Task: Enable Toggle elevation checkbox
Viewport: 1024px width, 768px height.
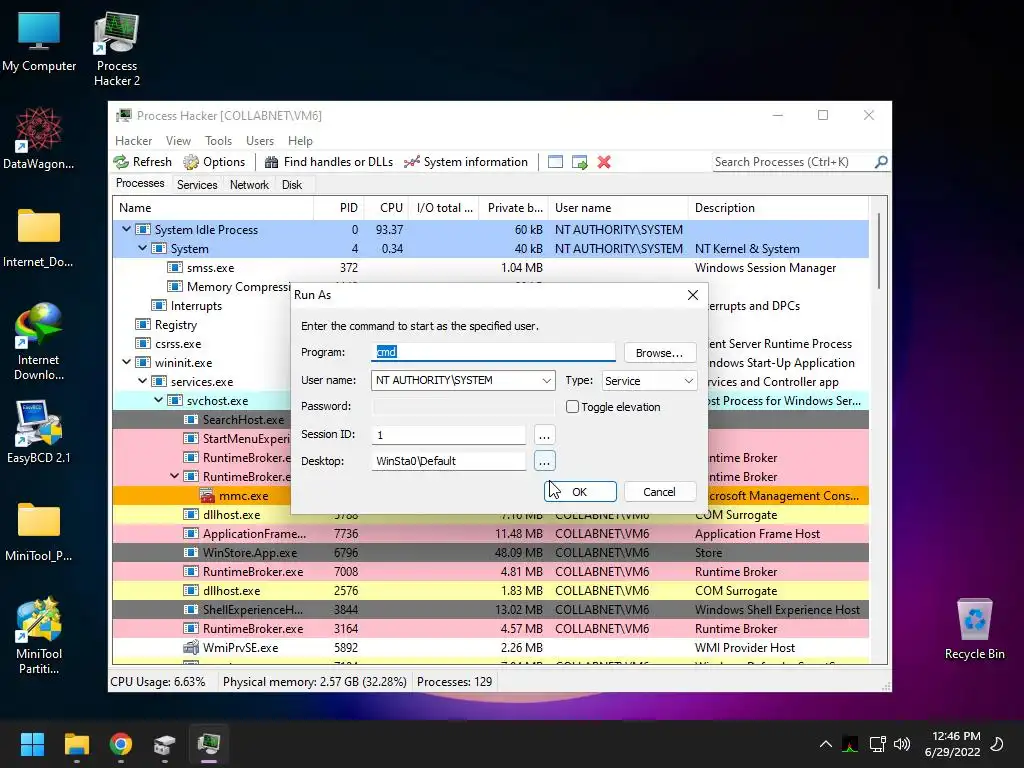Action: (x=572, y=407)
